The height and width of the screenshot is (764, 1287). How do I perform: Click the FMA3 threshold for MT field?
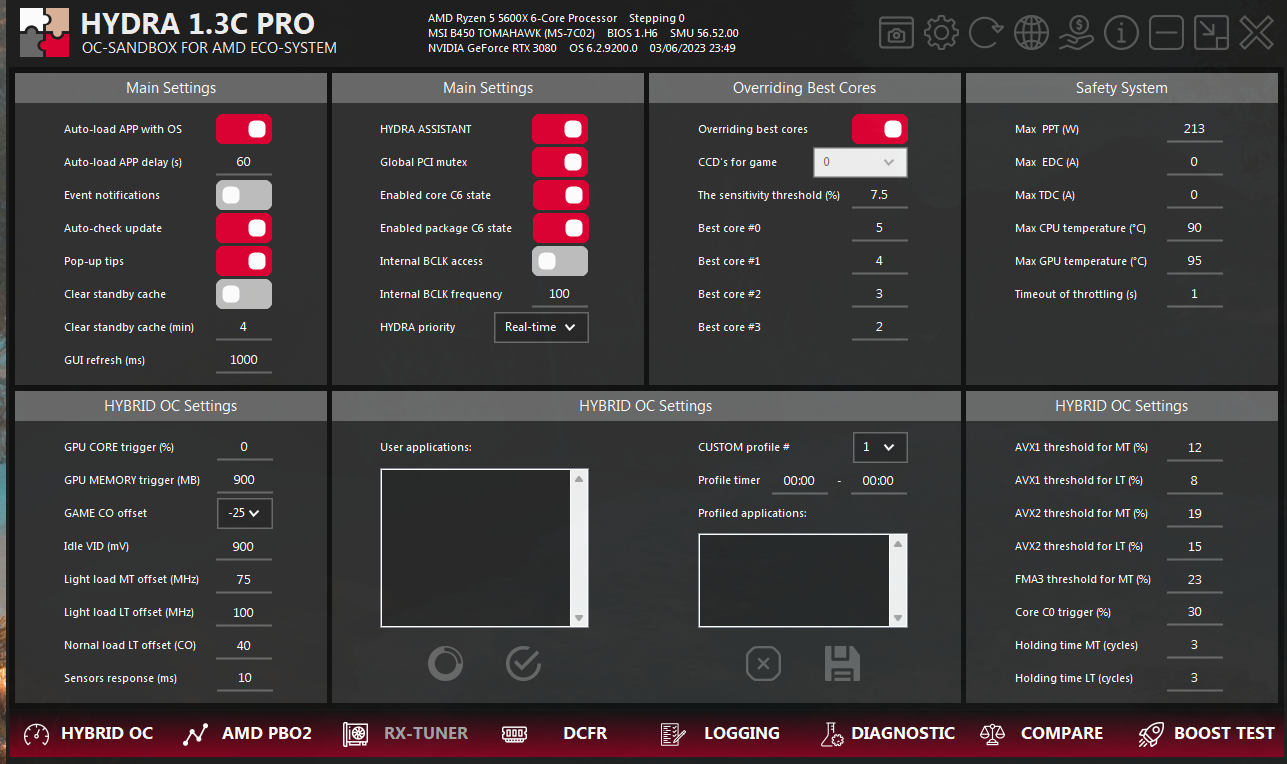pos(1194,579)
